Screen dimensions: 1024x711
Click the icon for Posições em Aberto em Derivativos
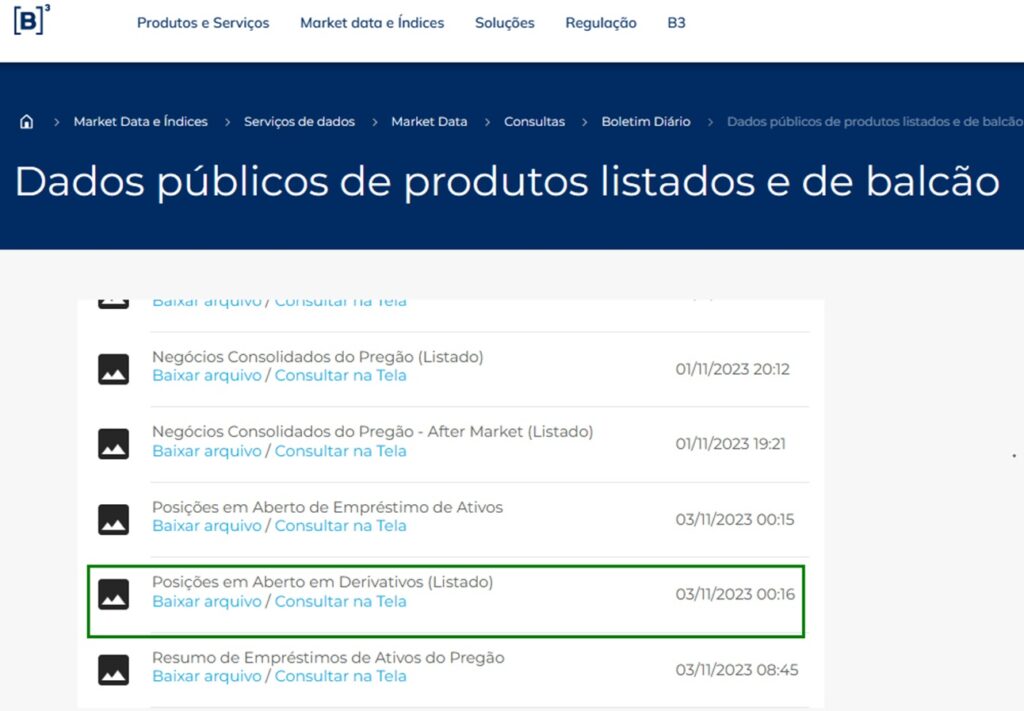[113, 593]
